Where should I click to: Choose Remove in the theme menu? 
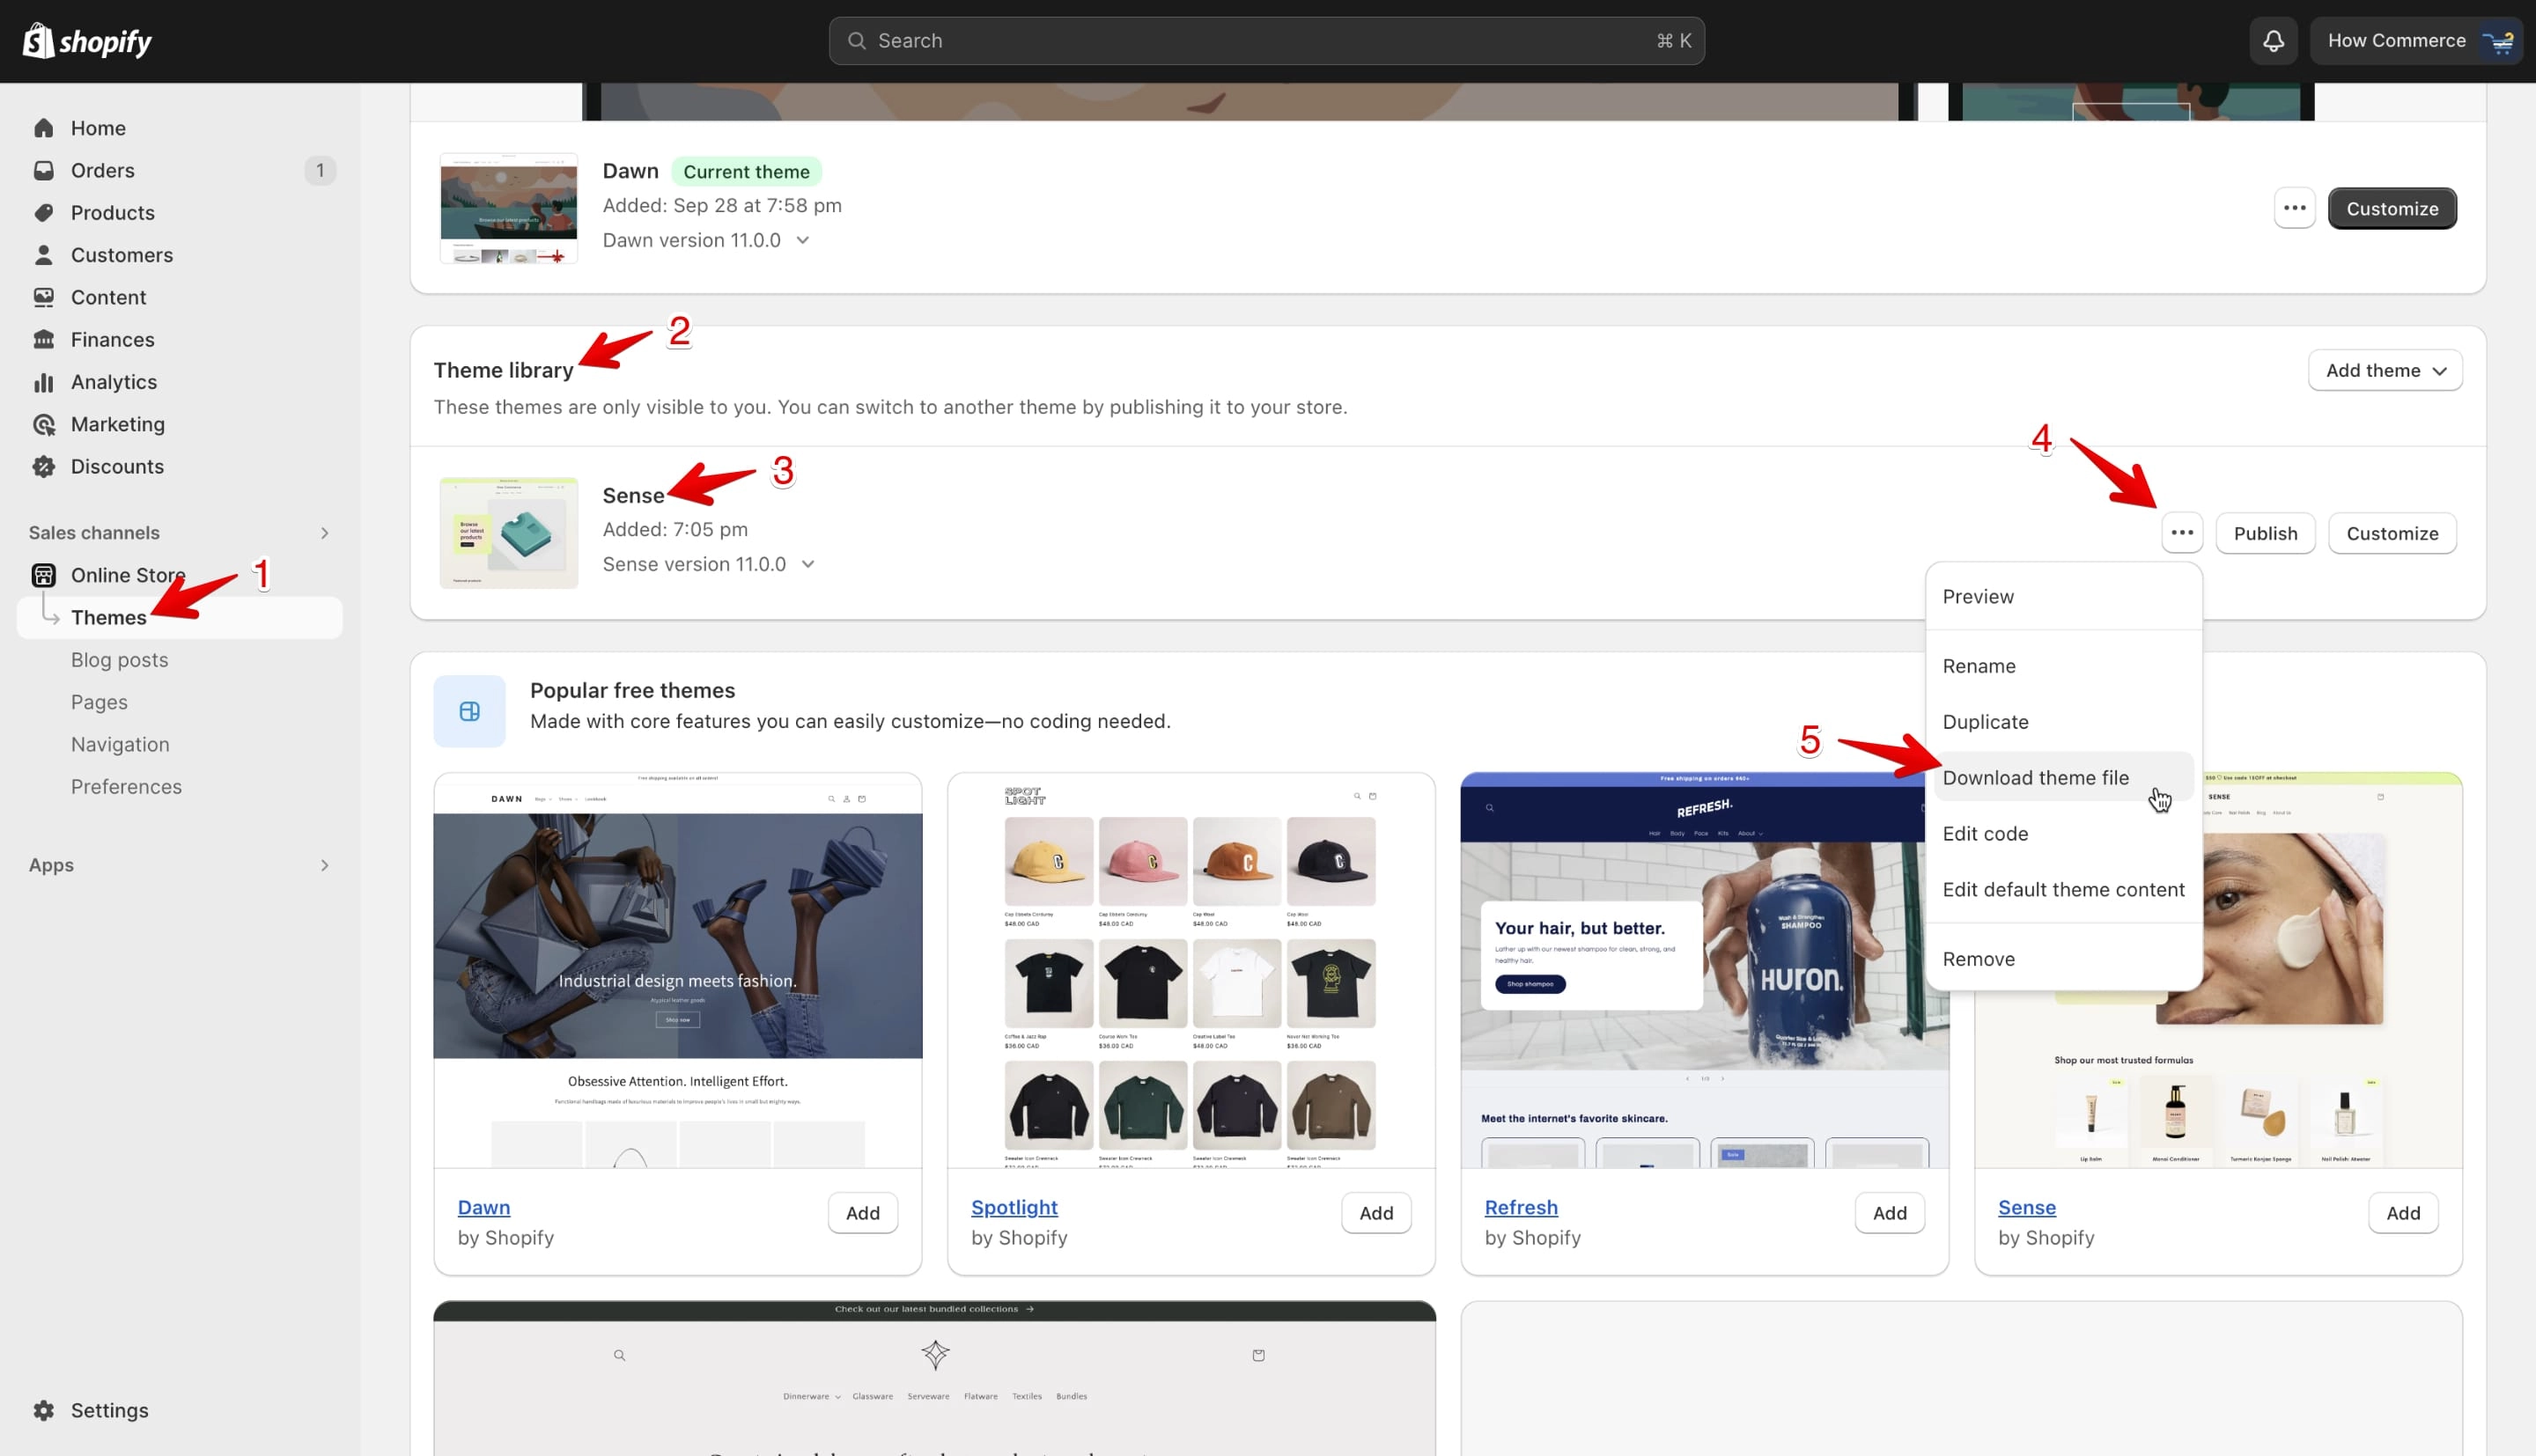(x=2062, y=959)
